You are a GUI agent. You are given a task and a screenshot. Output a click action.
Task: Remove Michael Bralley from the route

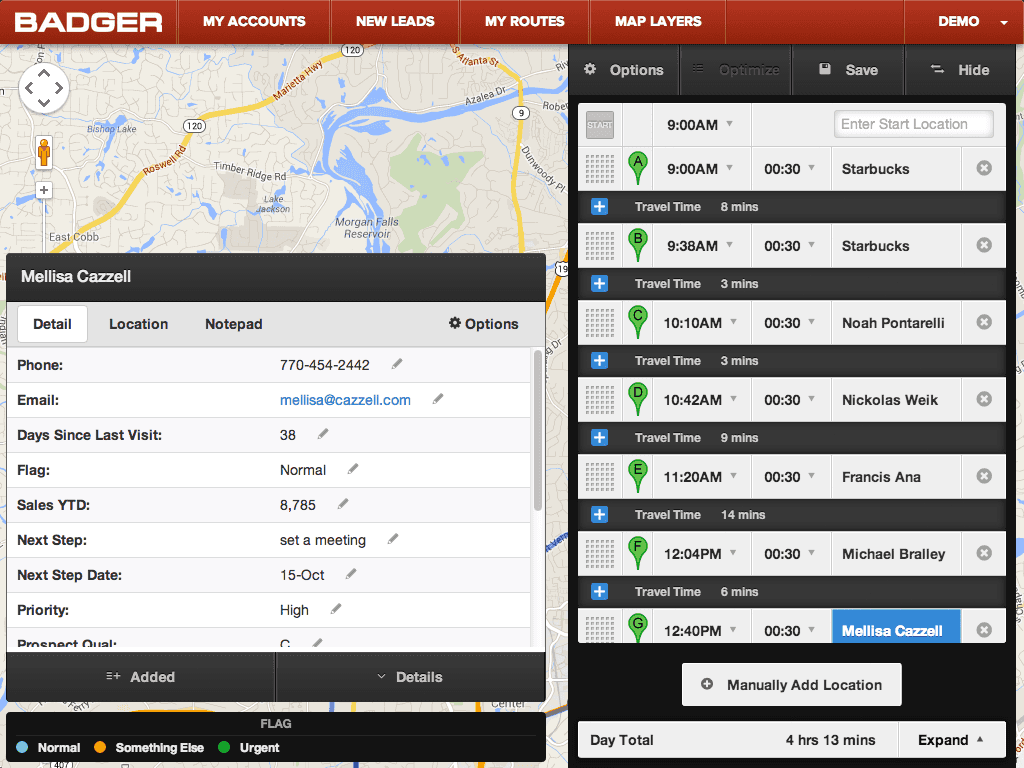[984, 554]
